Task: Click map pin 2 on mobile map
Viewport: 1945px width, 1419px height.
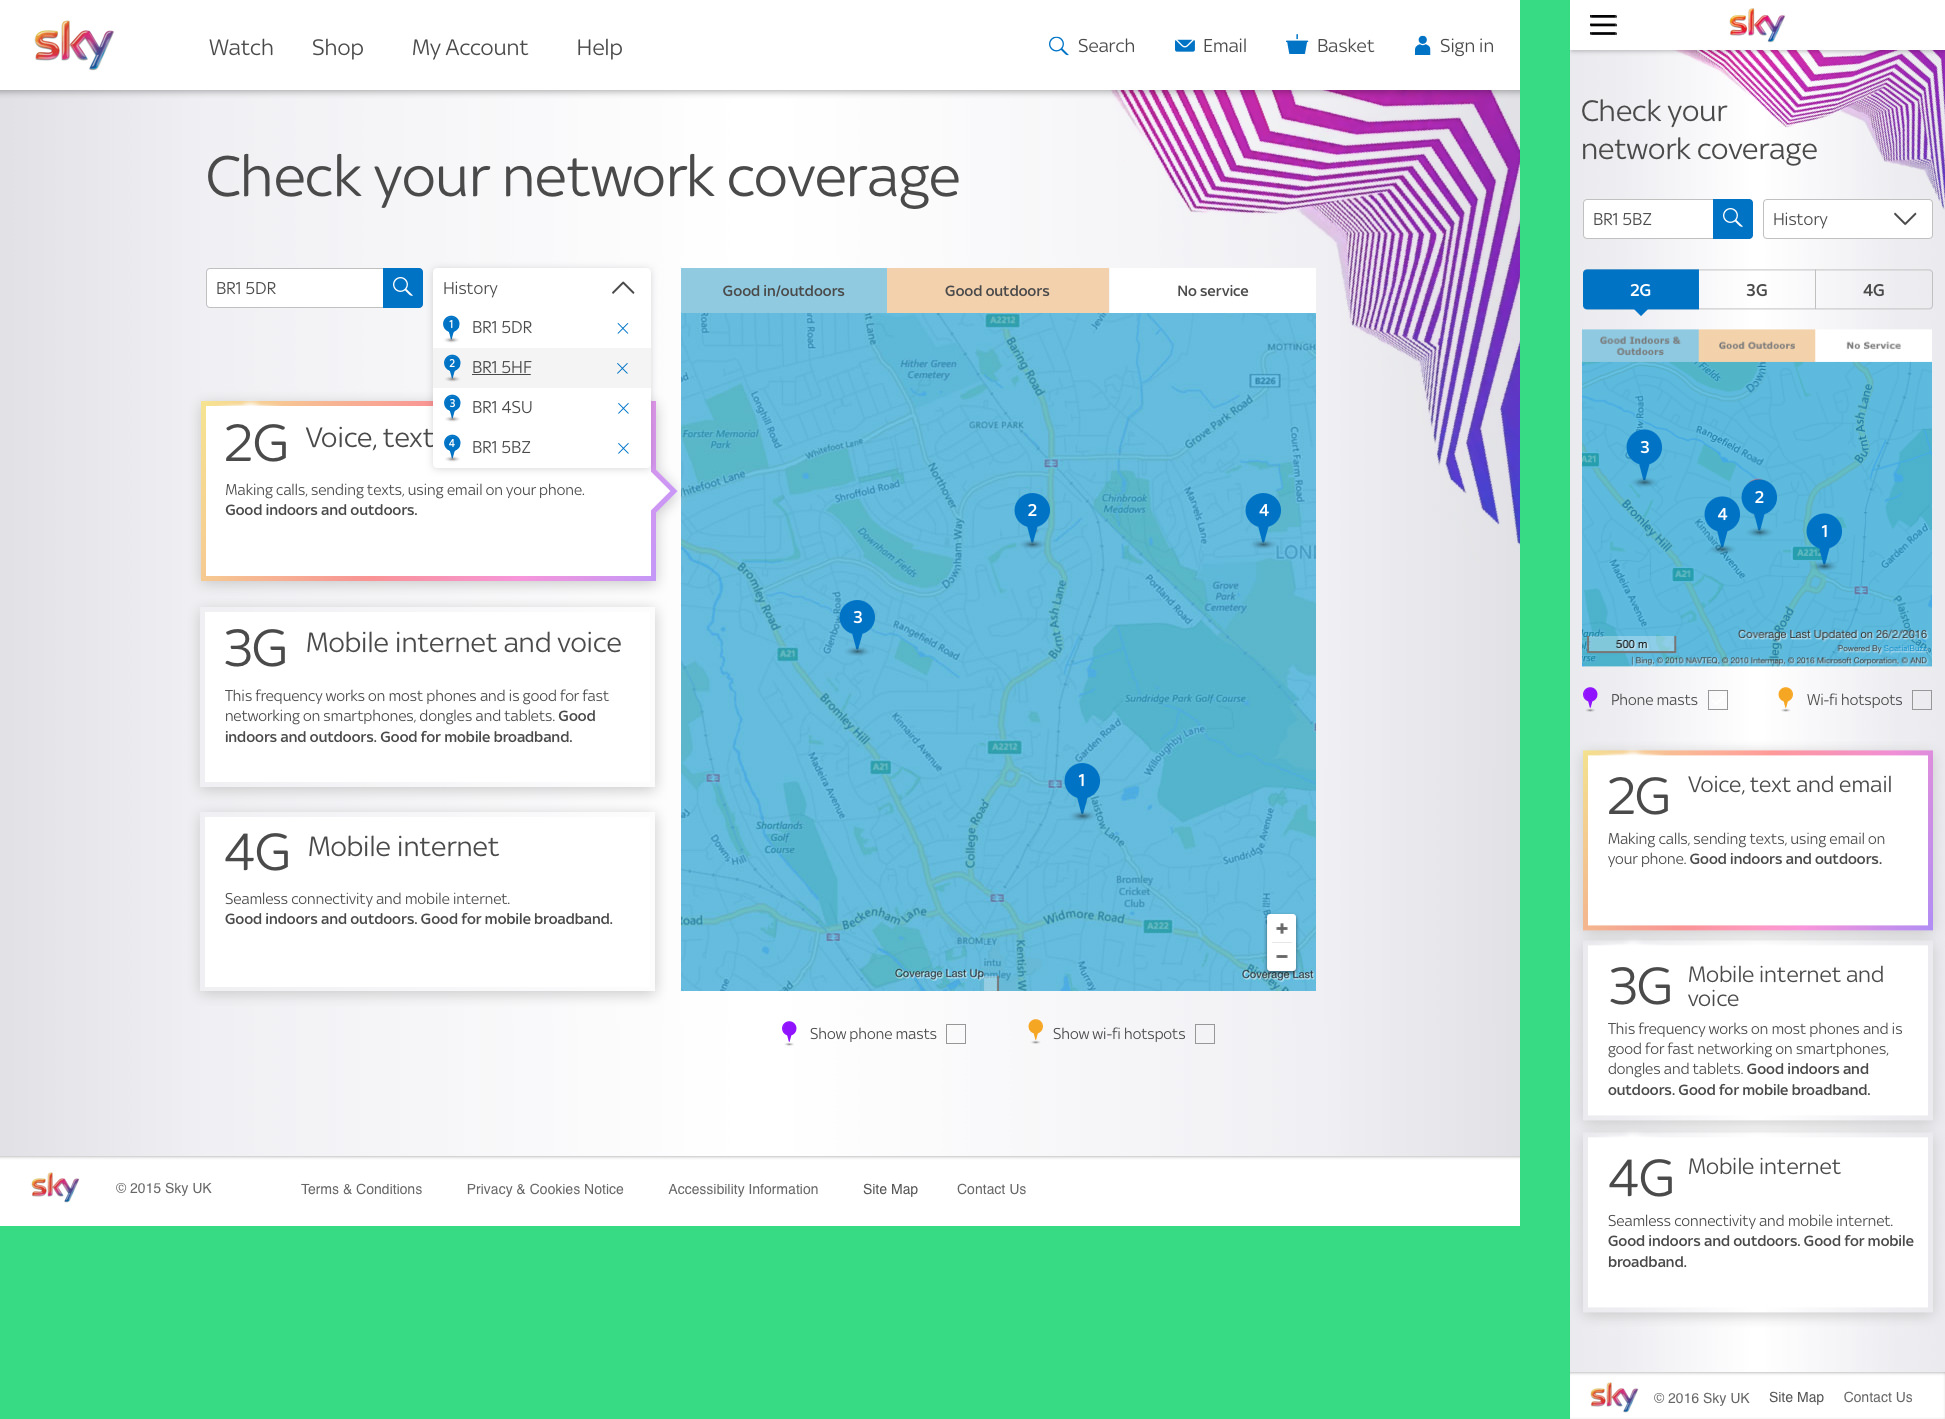Action: [1759, 505]
